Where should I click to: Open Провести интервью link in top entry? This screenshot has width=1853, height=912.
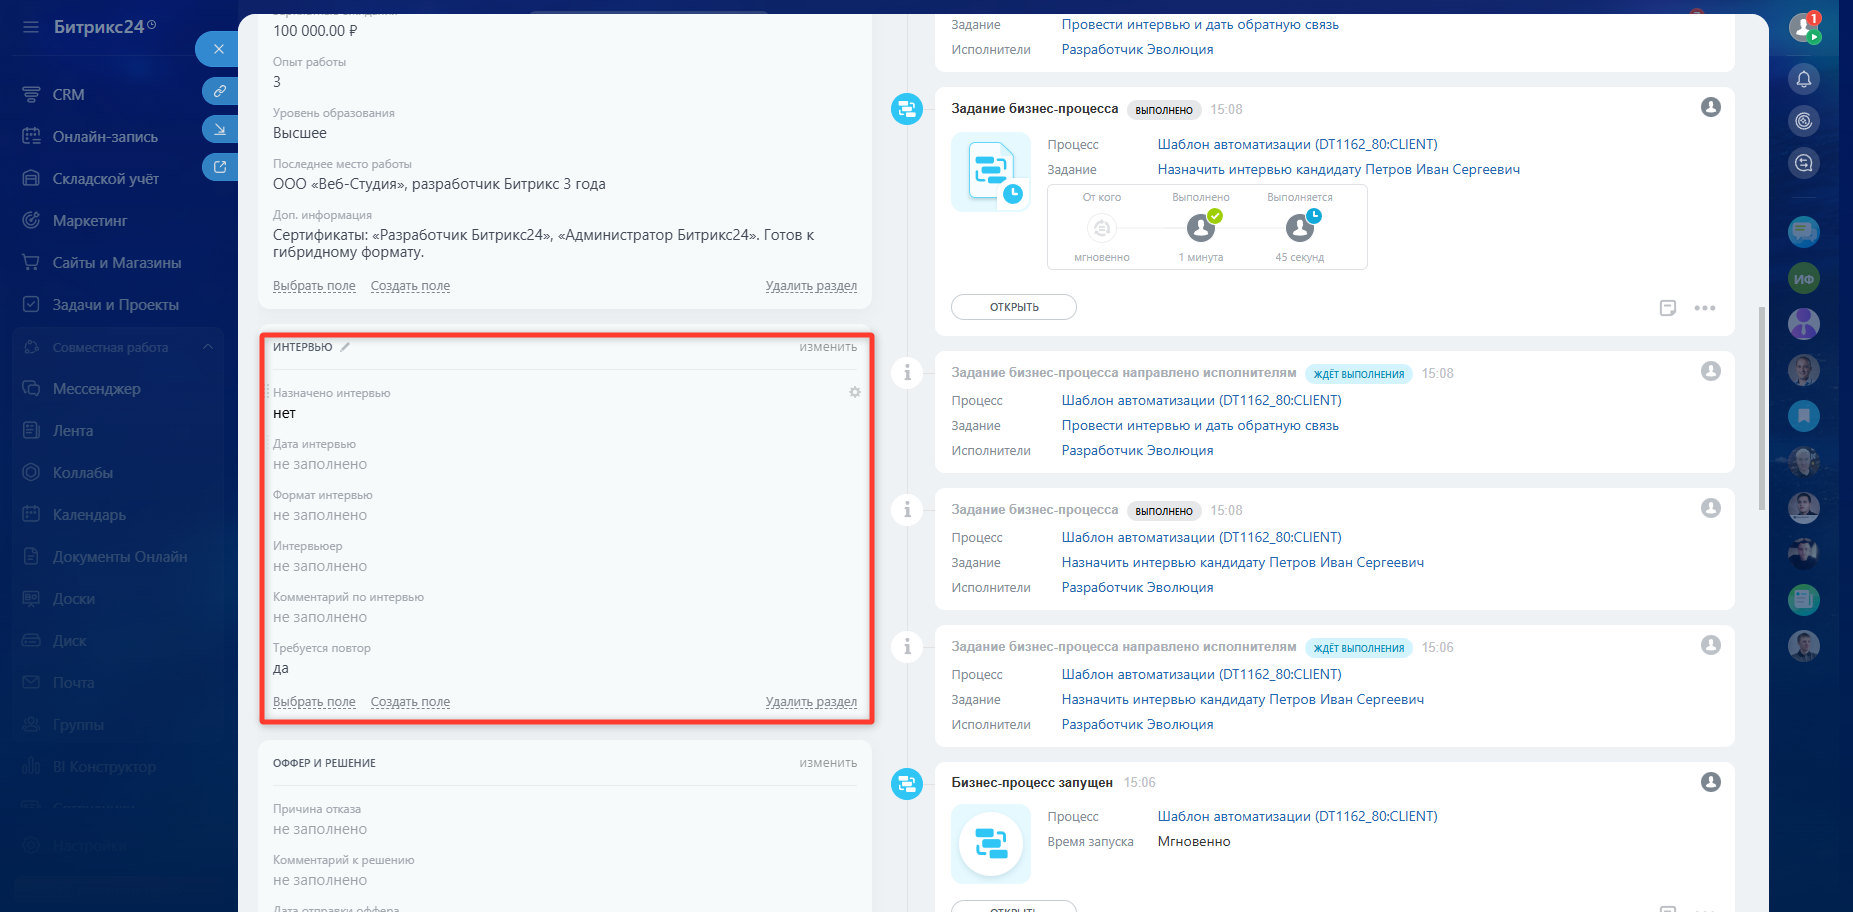[1200, 25]
